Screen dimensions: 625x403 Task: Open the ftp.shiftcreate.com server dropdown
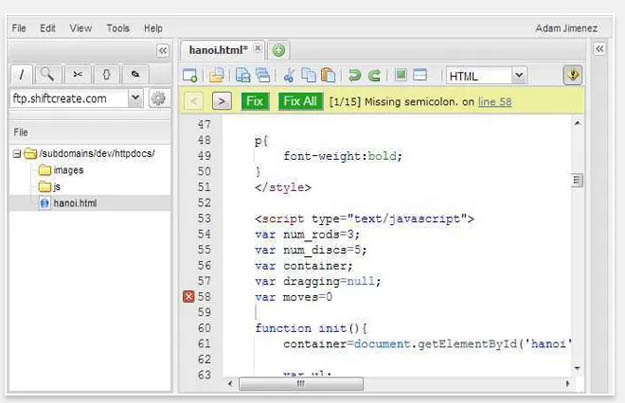[136, 98]
